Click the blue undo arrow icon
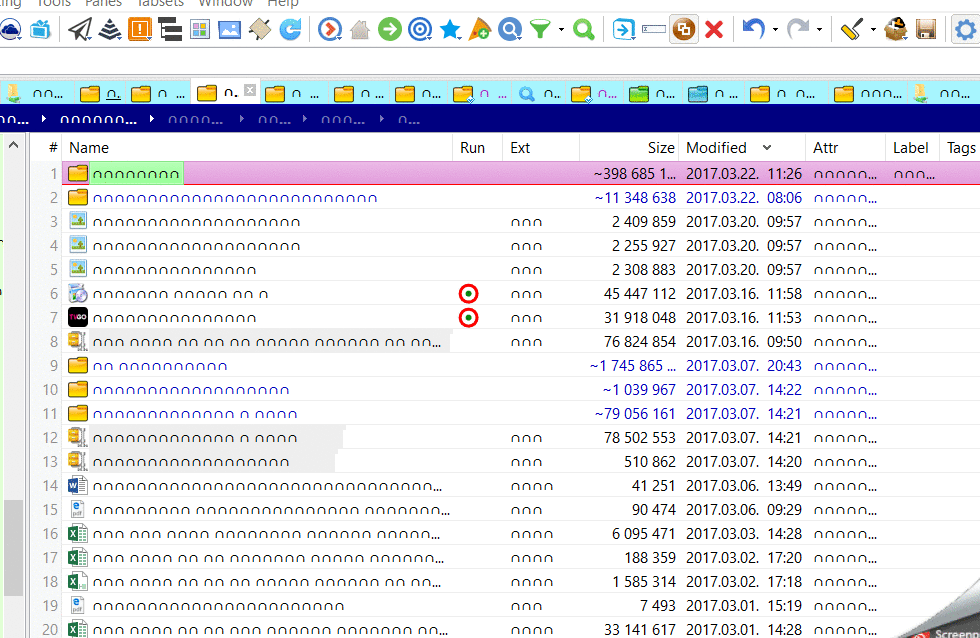Screen dimensions: 980x638 pyautogui.click(x=753, y=30)
